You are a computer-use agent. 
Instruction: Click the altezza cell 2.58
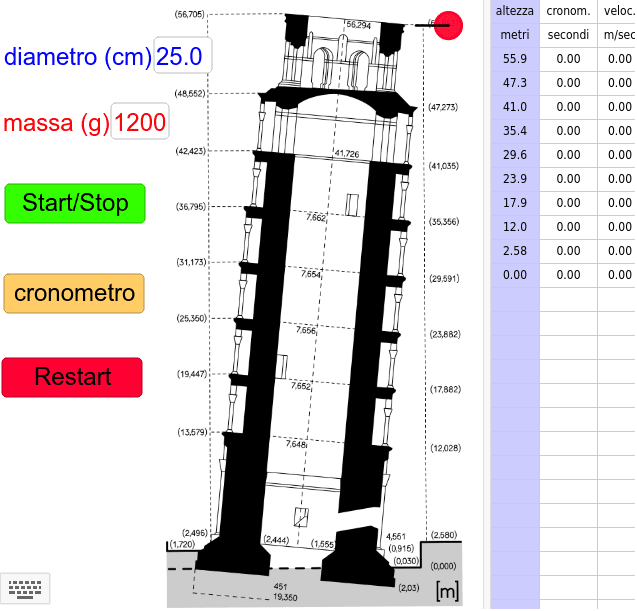point(515,251)
